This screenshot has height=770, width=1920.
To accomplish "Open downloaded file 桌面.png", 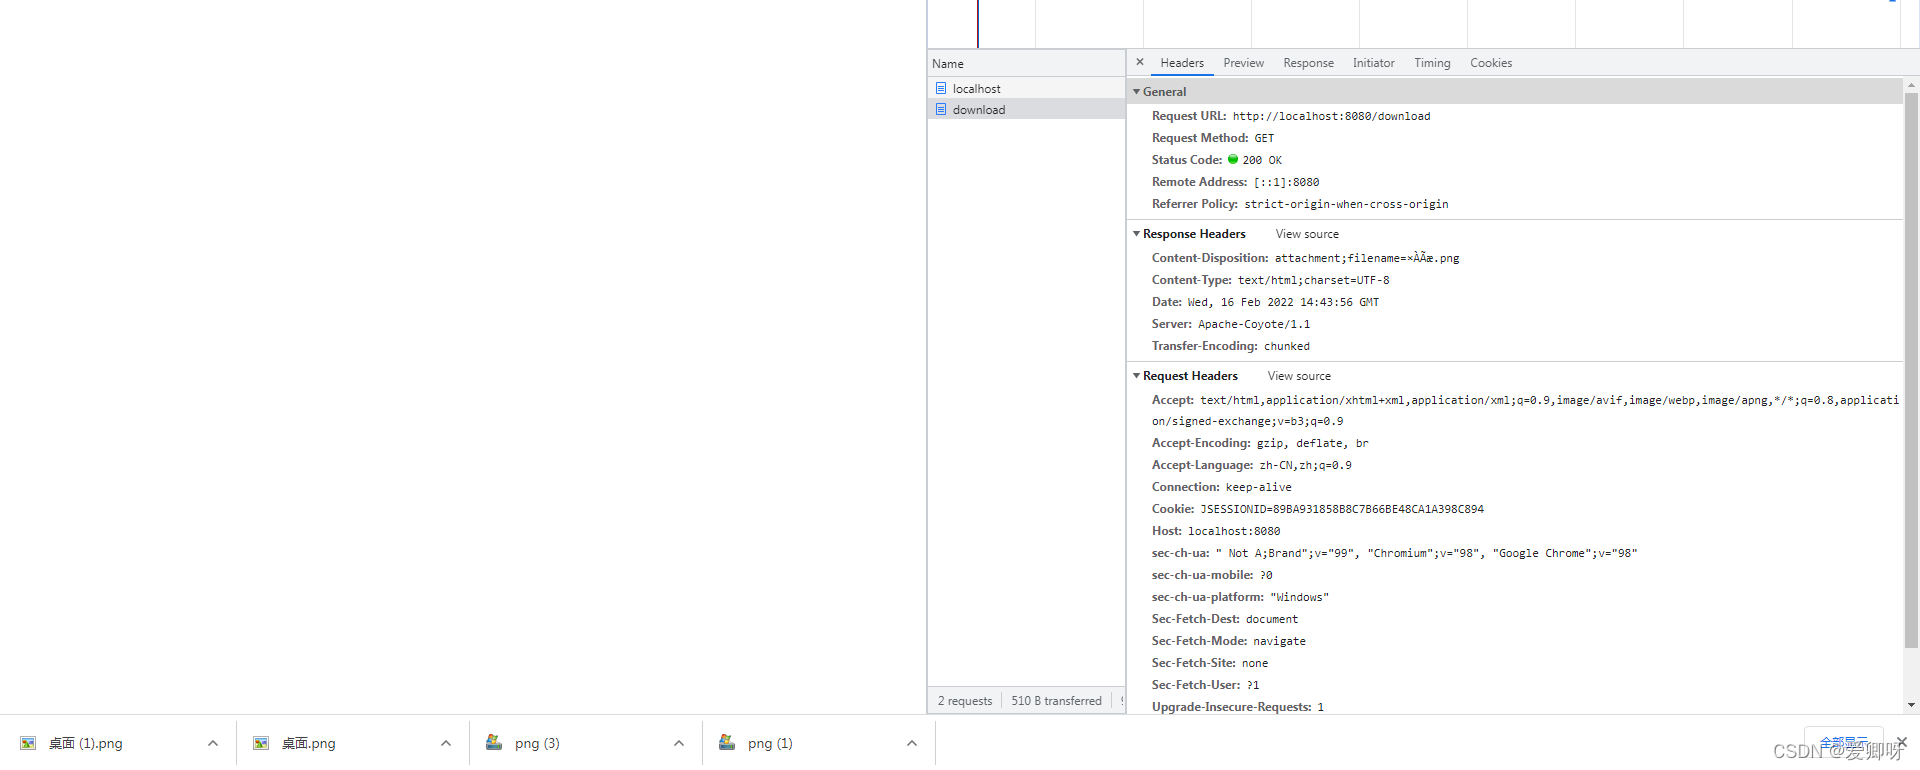I will [x=308, y=743].
